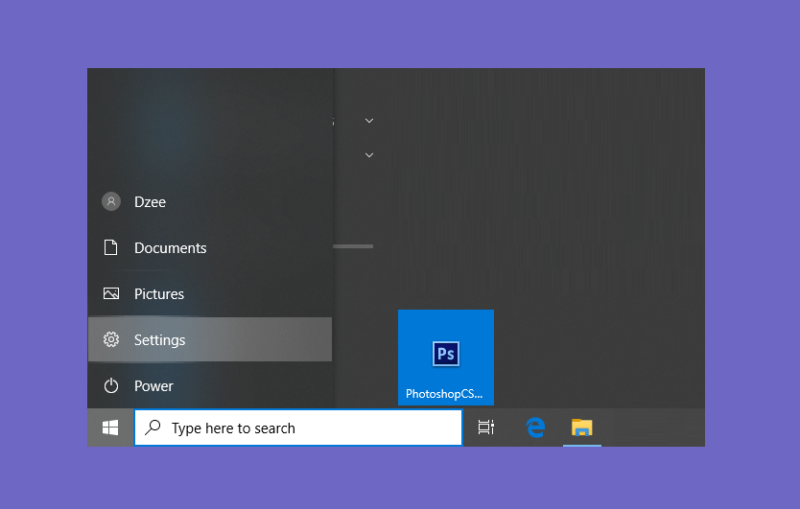Open the Dzee user account entry

pos(210,202)
